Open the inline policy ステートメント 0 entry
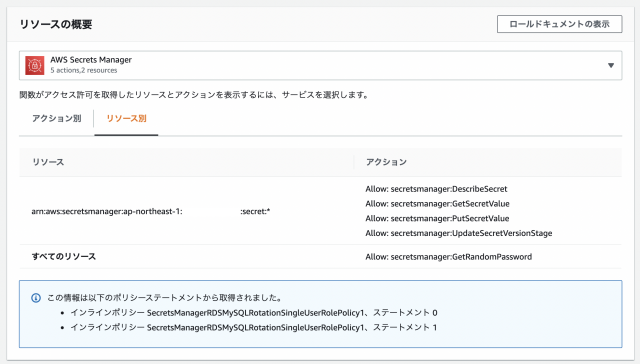 point(253,313)
